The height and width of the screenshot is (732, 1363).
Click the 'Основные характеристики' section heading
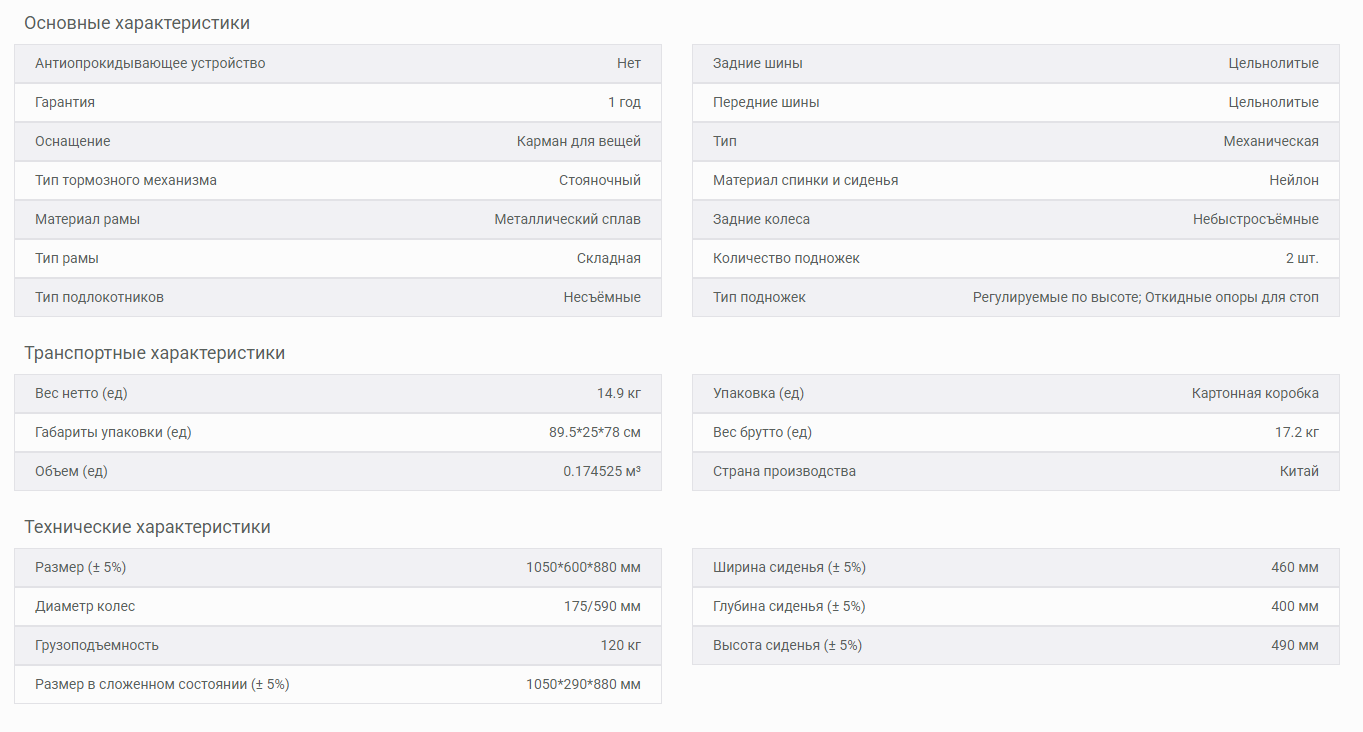[137, 23]
